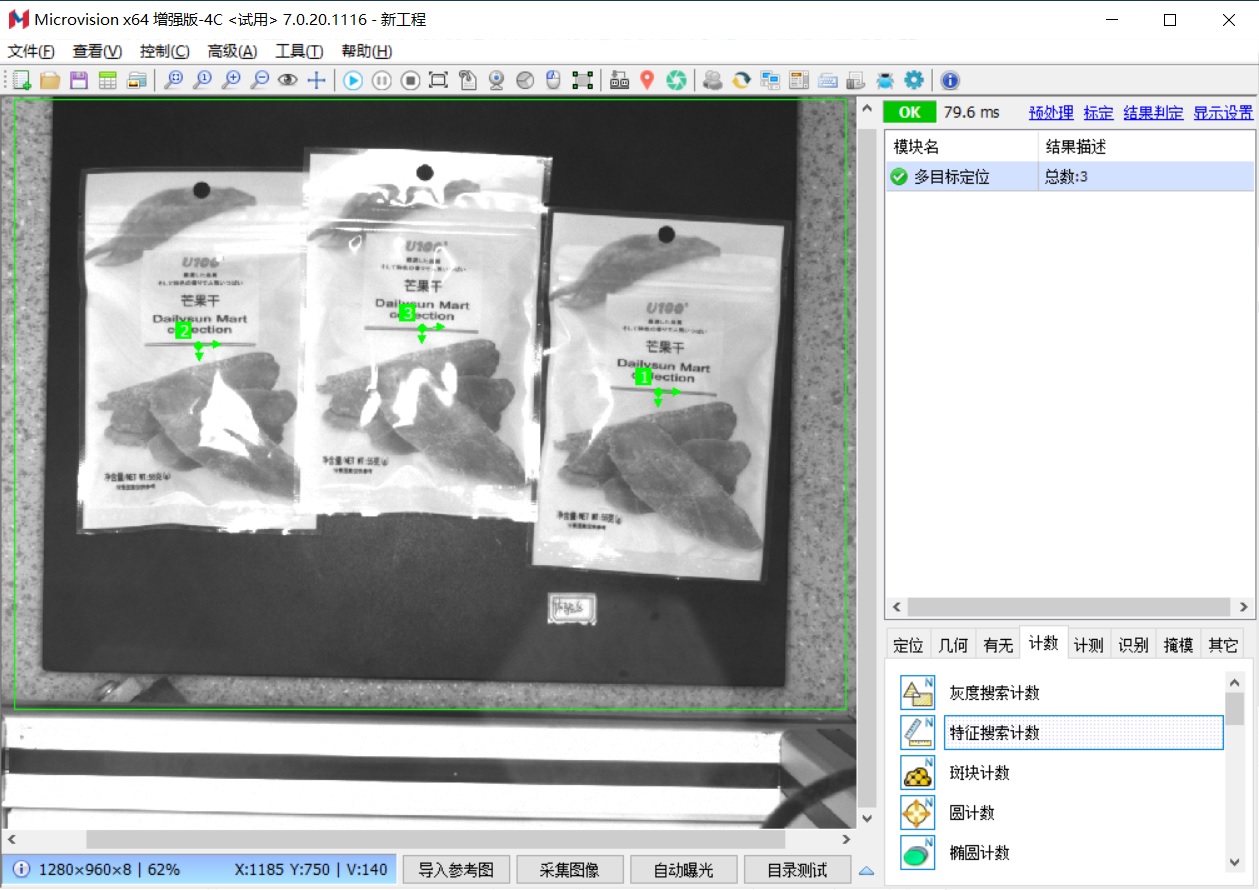Click the mouse-shaped toolbar icon
1259x890 pixels.
(554, 81)
